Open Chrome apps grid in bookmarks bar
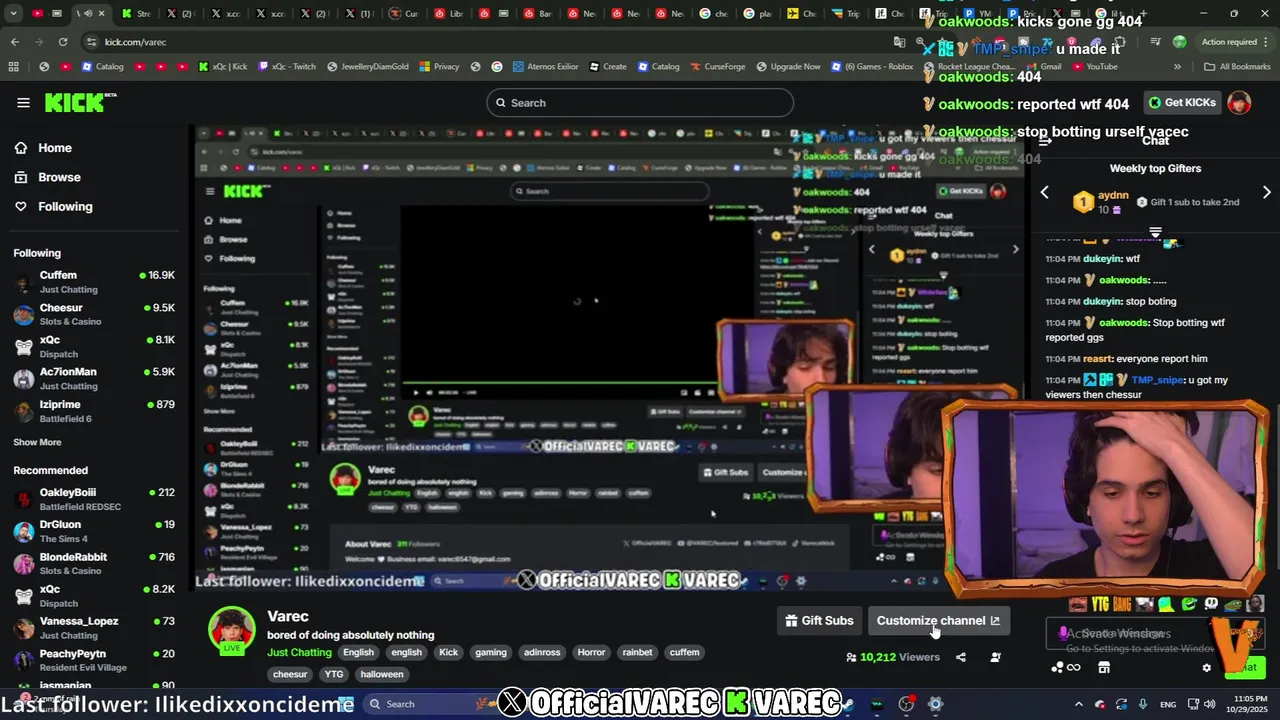 13,67
